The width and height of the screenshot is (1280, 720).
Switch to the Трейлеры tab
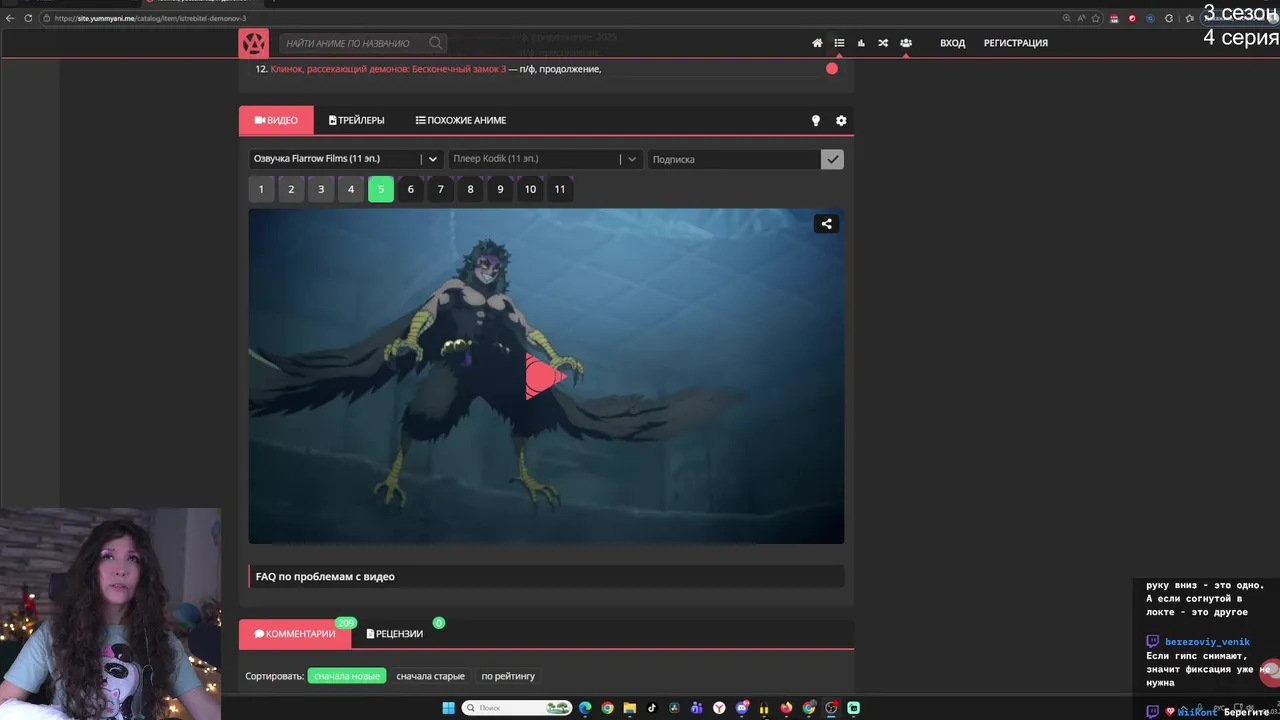click(357, 120)
